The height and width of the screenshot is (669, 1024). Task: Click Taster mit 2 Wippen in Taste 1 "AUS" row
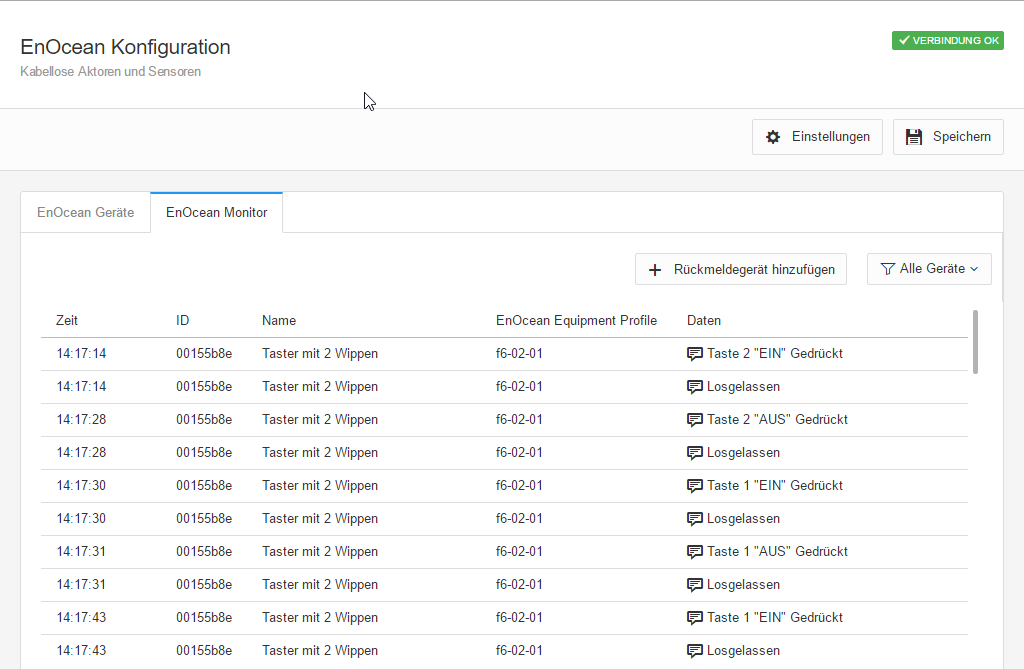click(320, 551)
